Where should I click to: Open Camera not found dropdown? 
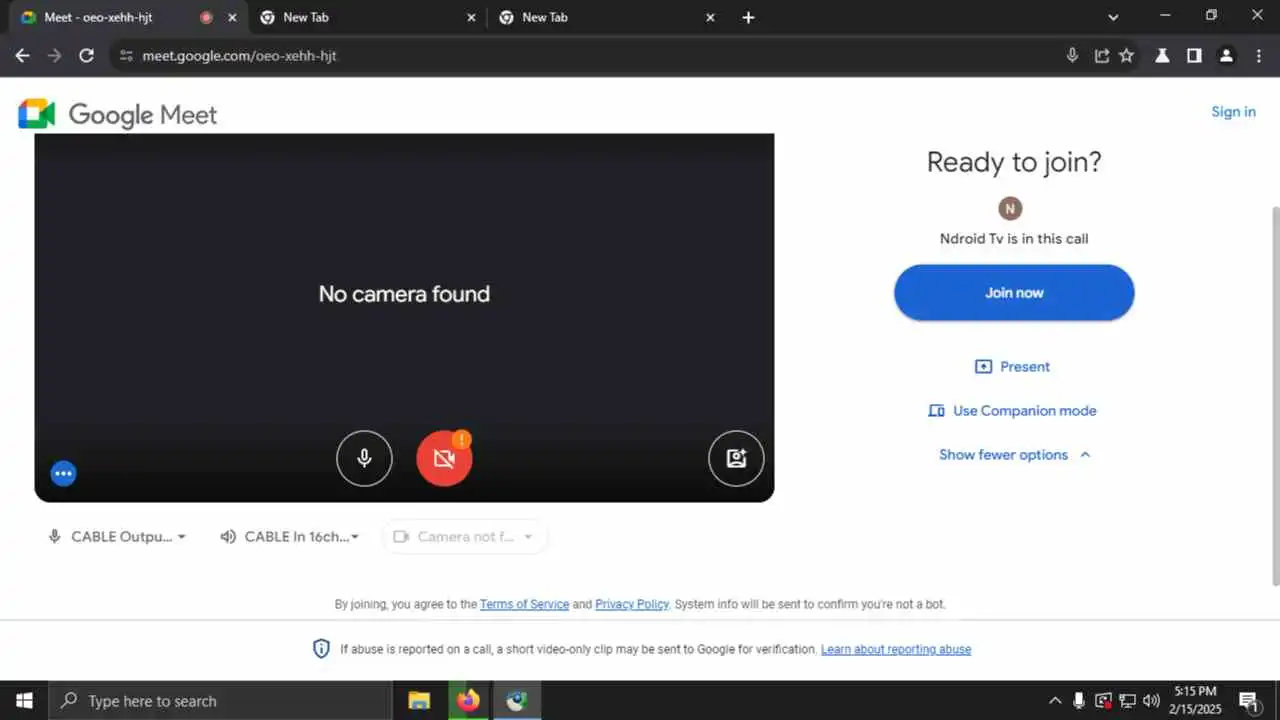[465, 537]
